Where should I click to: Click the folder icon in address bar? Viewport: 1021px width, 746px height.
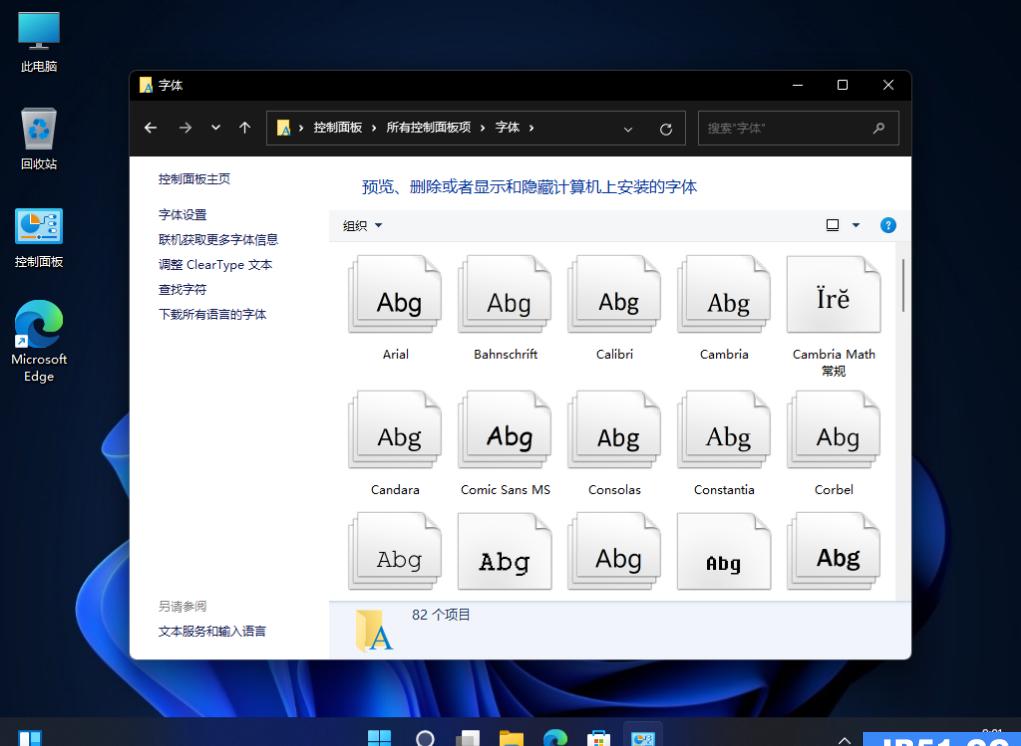[283, 128]
